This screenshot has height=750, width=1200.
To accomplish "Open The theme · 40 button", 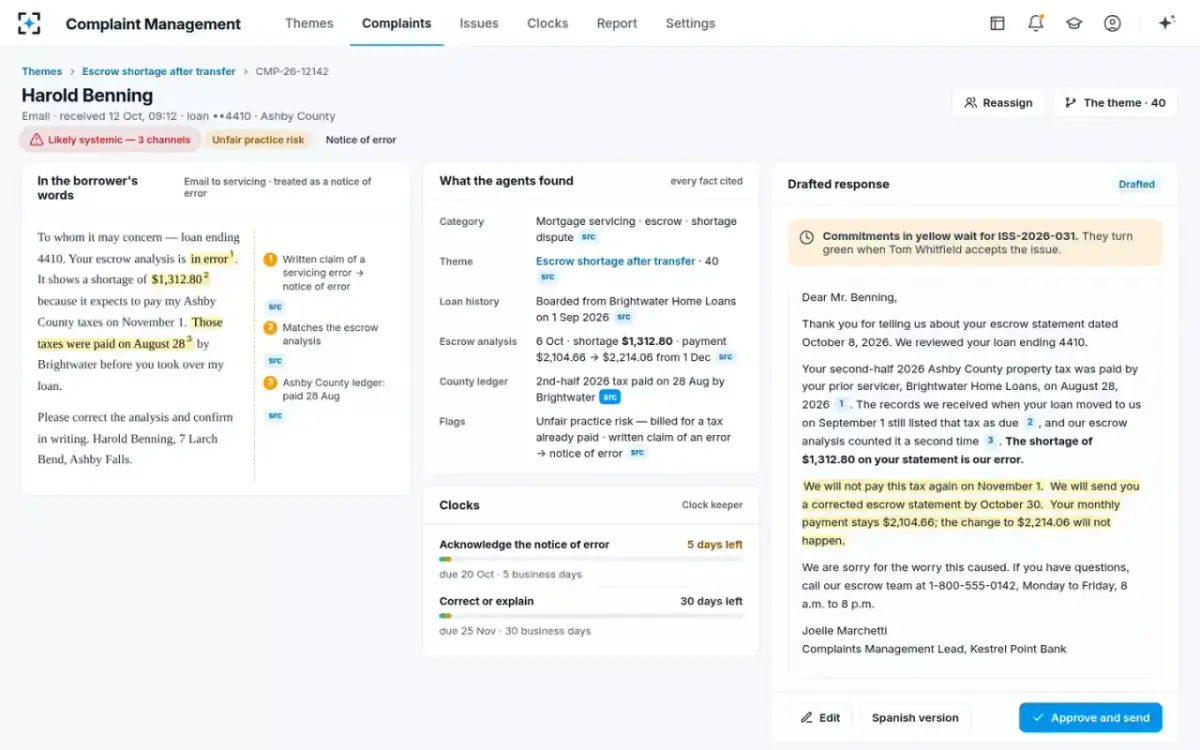I will click(x=1115, y=103).
